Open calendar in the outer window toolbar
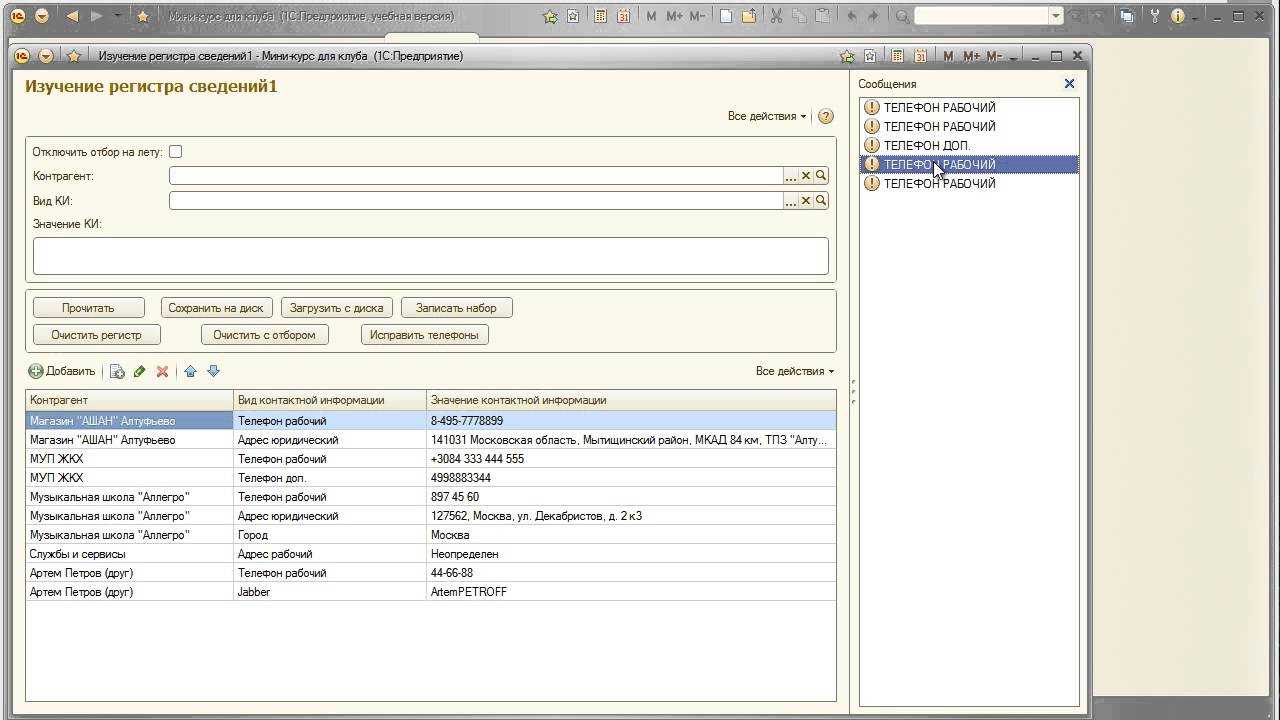This screenshot has height=720, width=1280. pyautogui.click(x=624, y=16)
